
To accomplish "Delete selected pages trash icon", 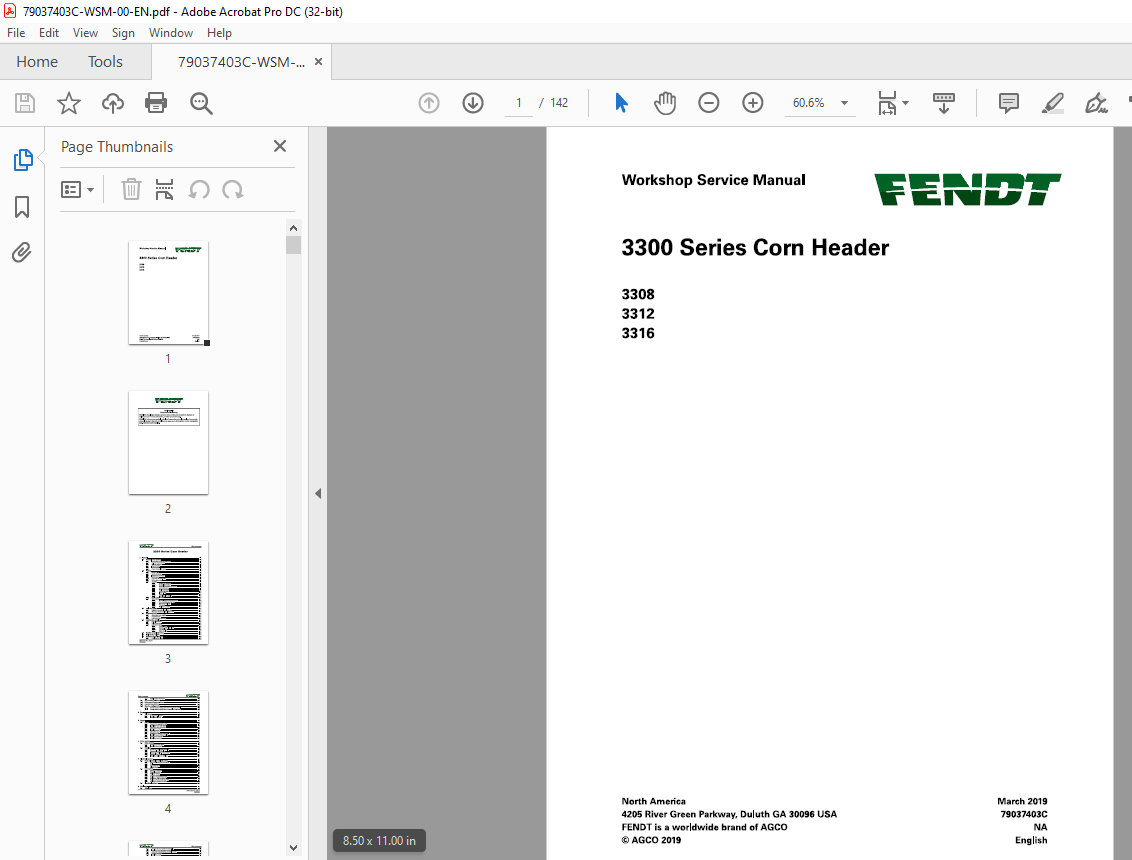I will tap(131, 190).
